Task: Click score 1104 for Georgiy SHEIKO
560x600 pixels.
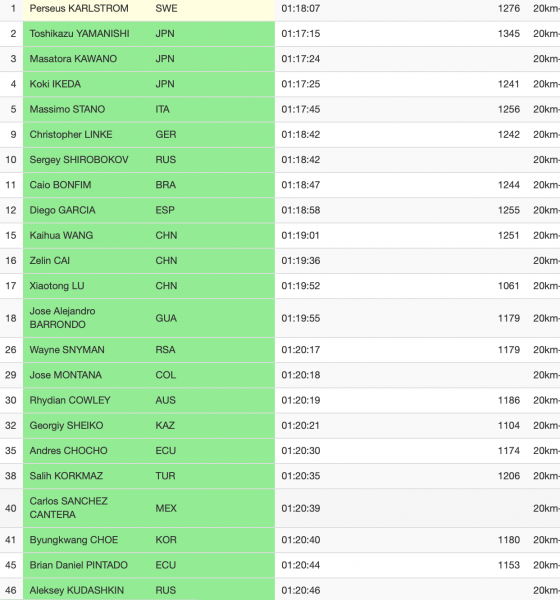Action: (509, 426)
